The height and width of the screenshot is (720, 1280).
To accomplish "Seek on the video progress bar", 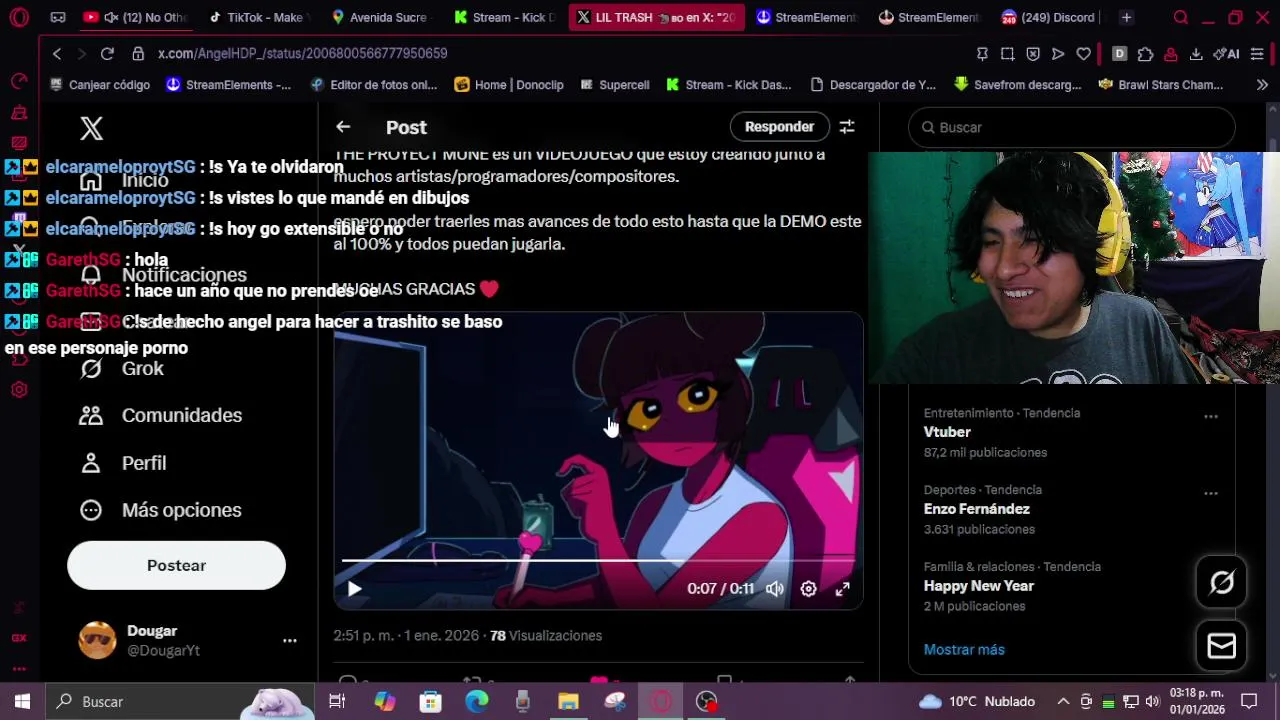I will (x=598, y=561).
